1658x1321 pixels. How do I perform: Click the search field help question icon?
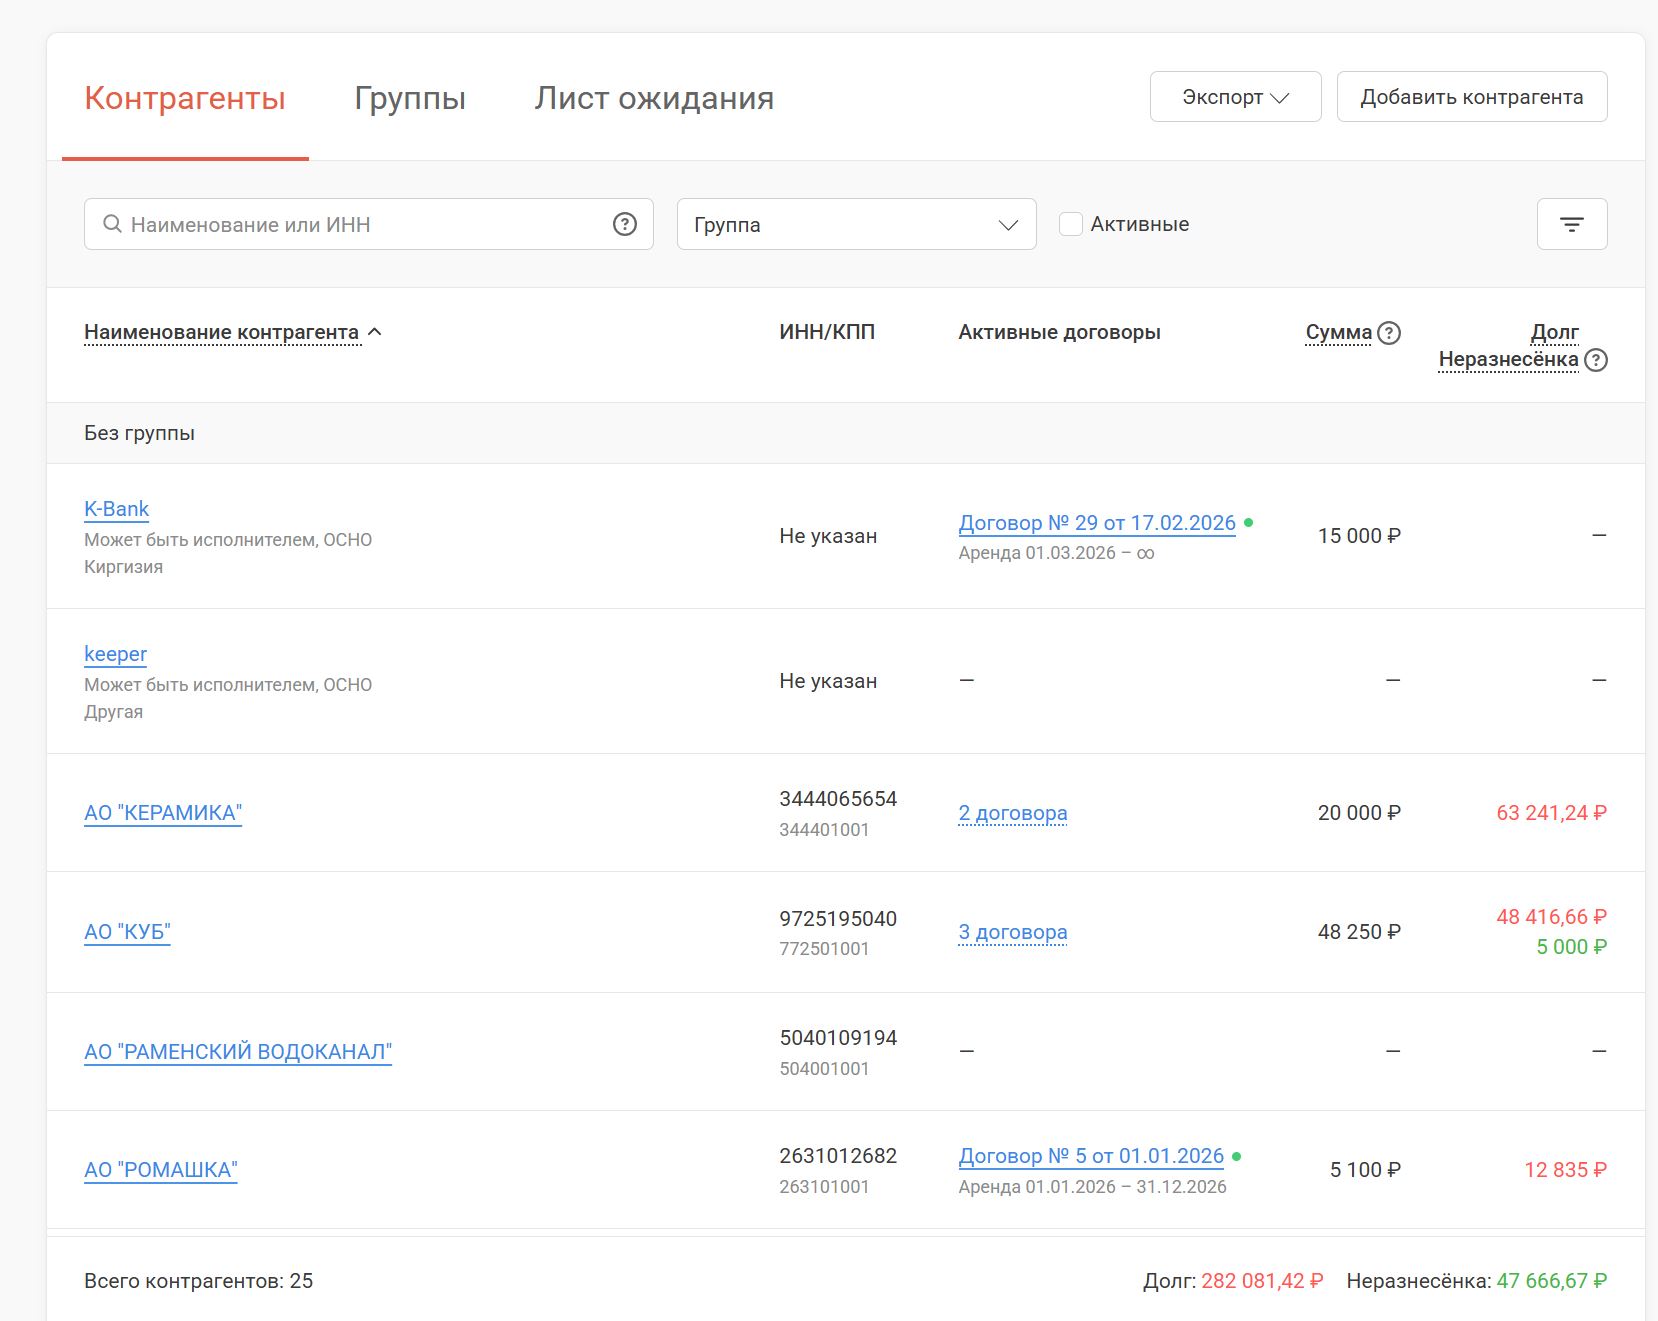tap(625, 224)
